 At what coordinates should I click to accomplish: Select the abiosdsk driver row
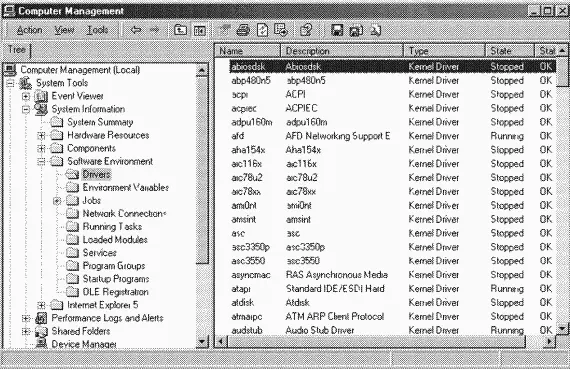393,67
